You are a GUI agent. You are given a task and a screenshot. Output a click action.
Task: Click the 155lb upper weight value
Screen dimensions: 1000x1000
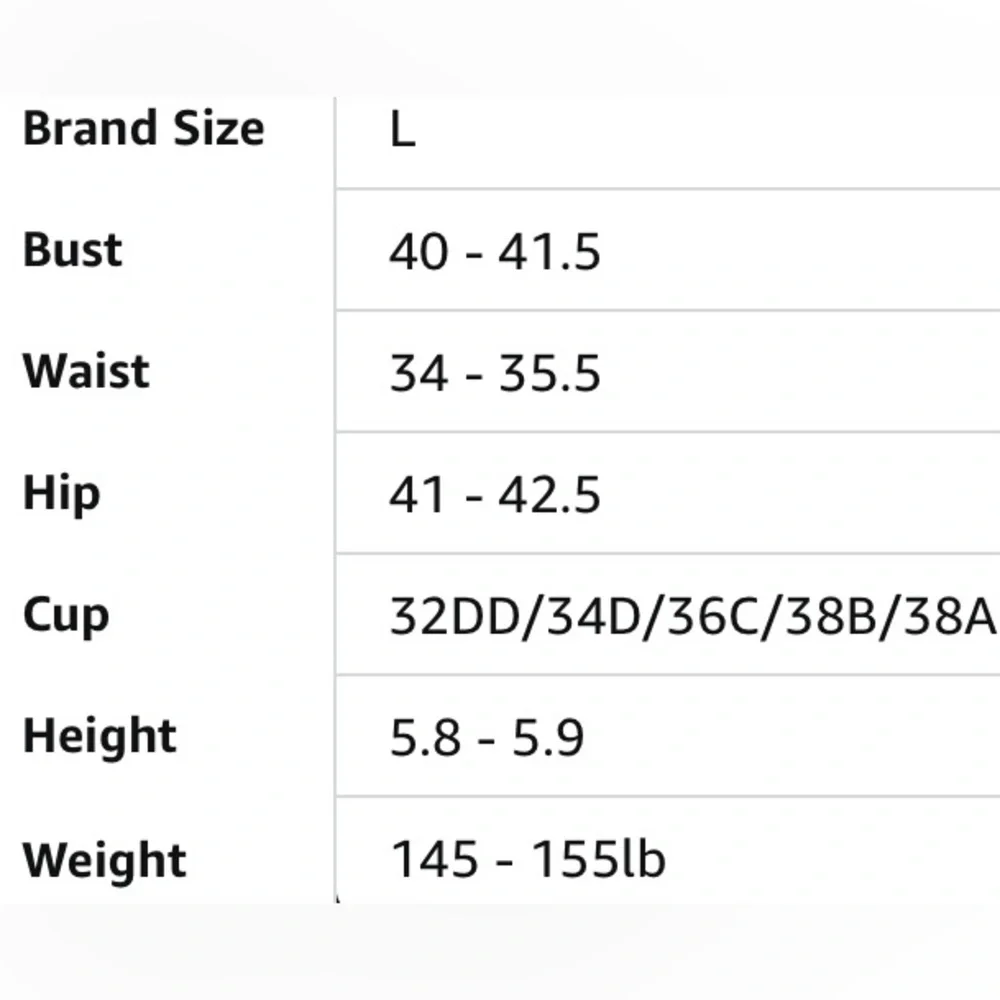(599, 859)
